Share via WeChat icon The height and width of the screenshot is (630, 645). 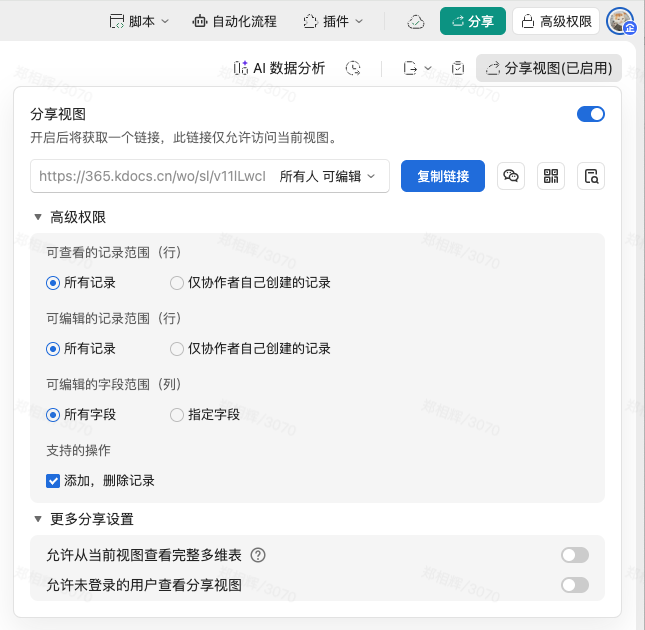point(510,176)
